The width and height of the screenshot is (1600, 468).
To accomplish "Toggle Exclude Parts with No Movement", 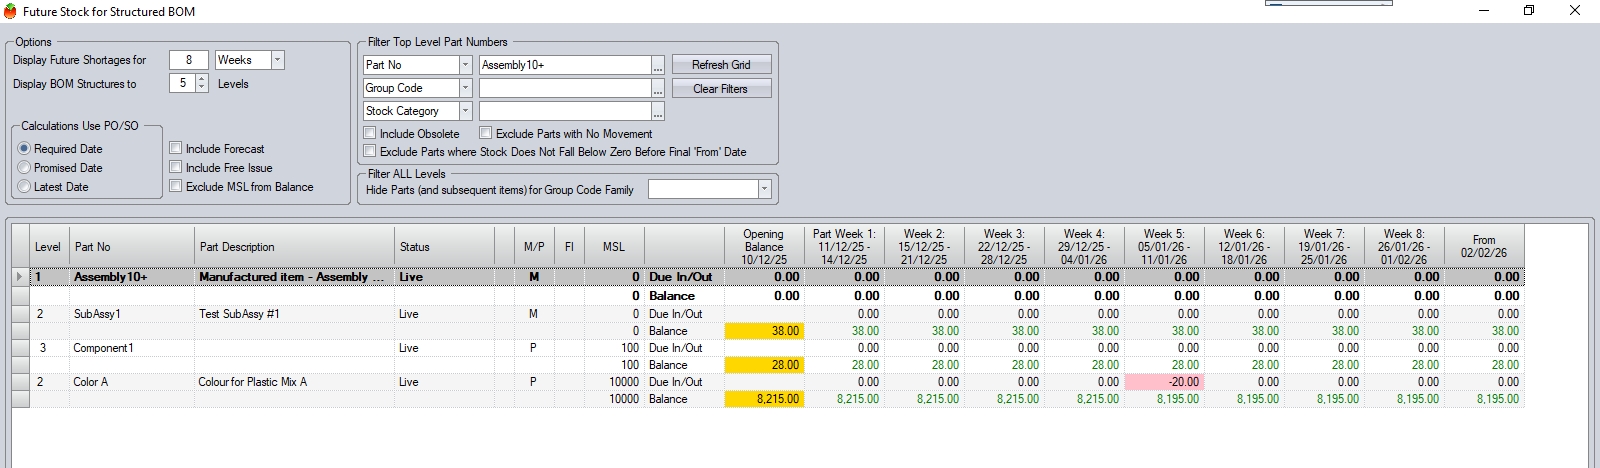I will [486, 134].
